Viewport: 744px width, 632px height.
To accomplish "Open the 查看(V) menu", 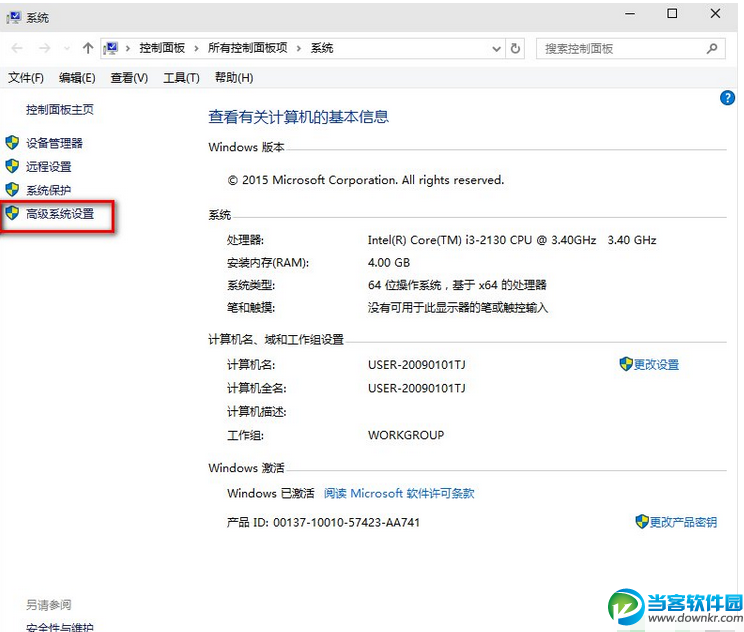I will tap(129, 77).
